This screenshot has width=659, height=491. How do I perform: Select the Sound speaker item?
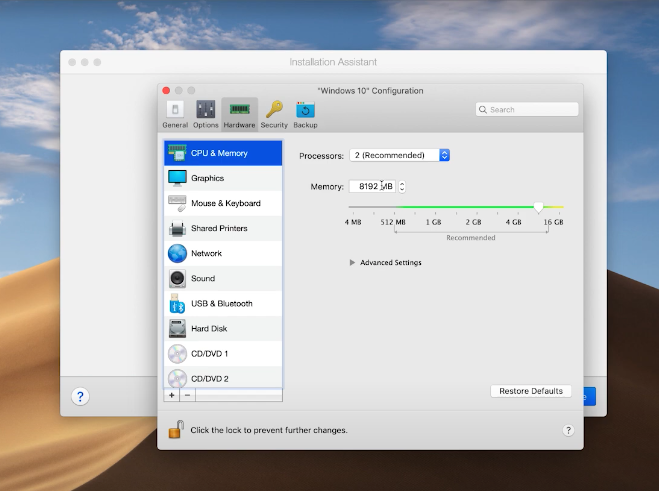[223, 278]
